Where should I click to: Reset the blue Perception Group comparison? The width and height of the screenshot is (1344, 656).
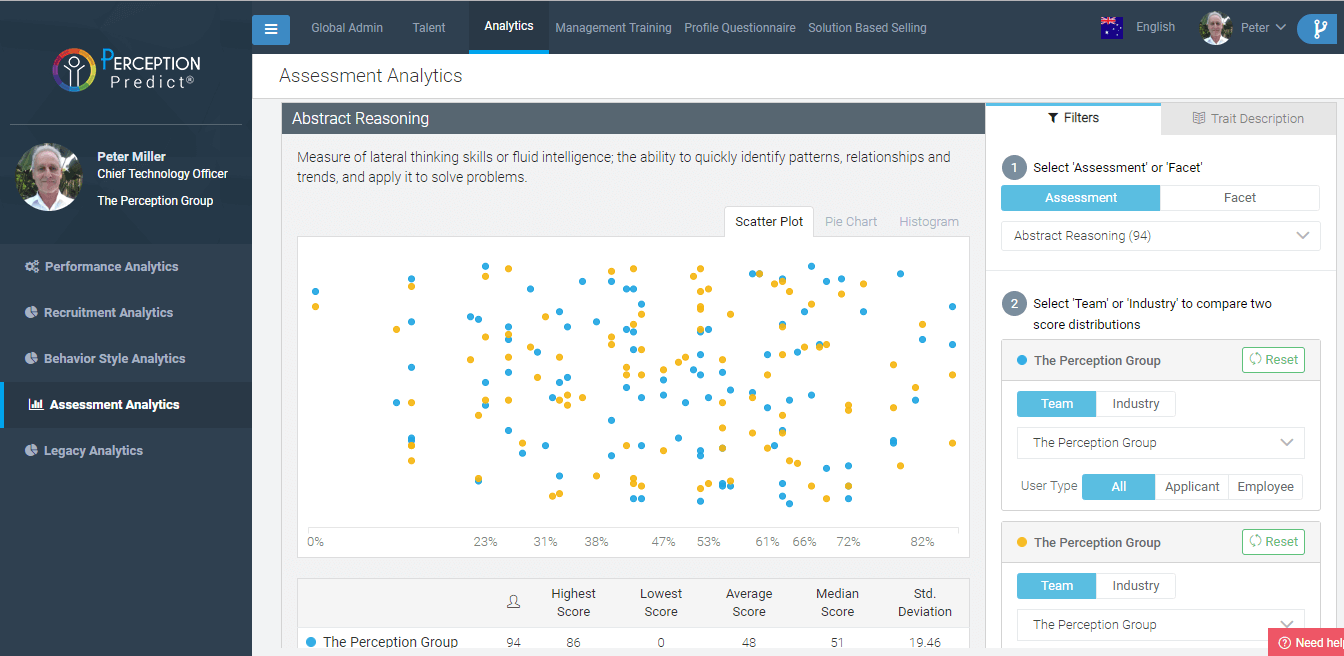point(1273,360)
